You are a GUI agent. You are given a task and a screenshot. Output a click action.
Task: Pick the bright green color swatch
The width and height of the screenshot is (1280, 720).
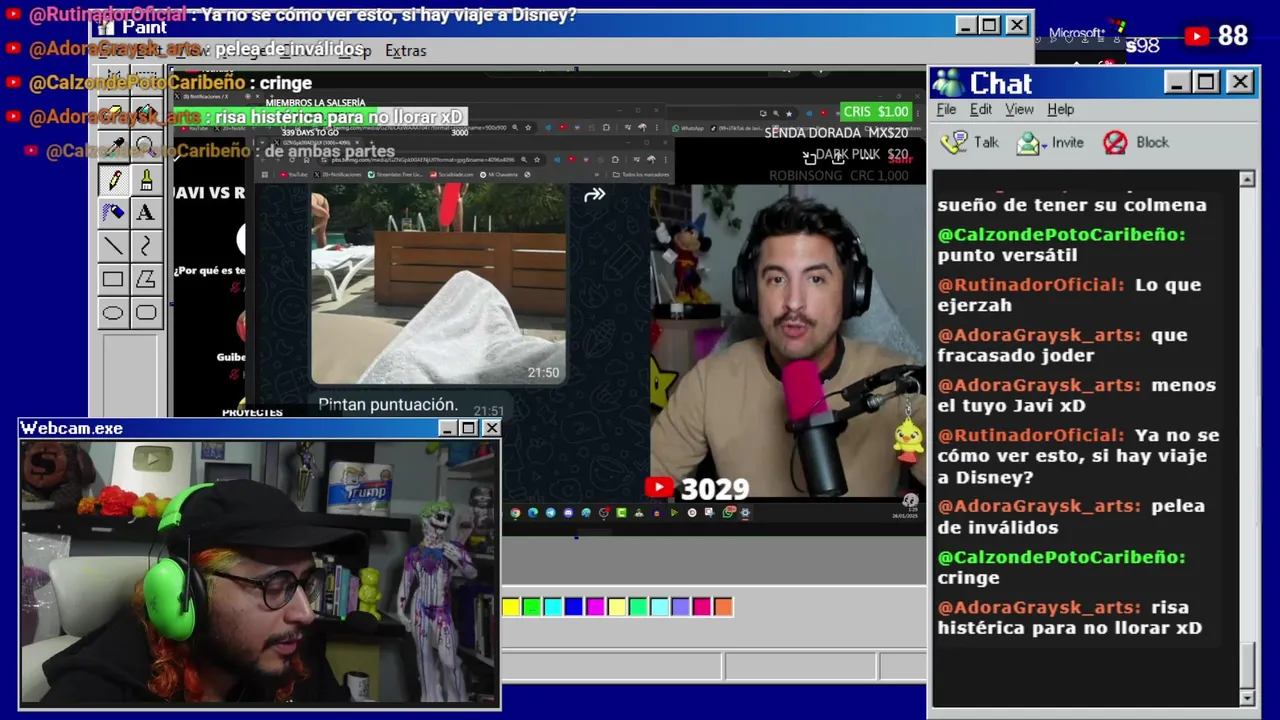coord(532,606)
